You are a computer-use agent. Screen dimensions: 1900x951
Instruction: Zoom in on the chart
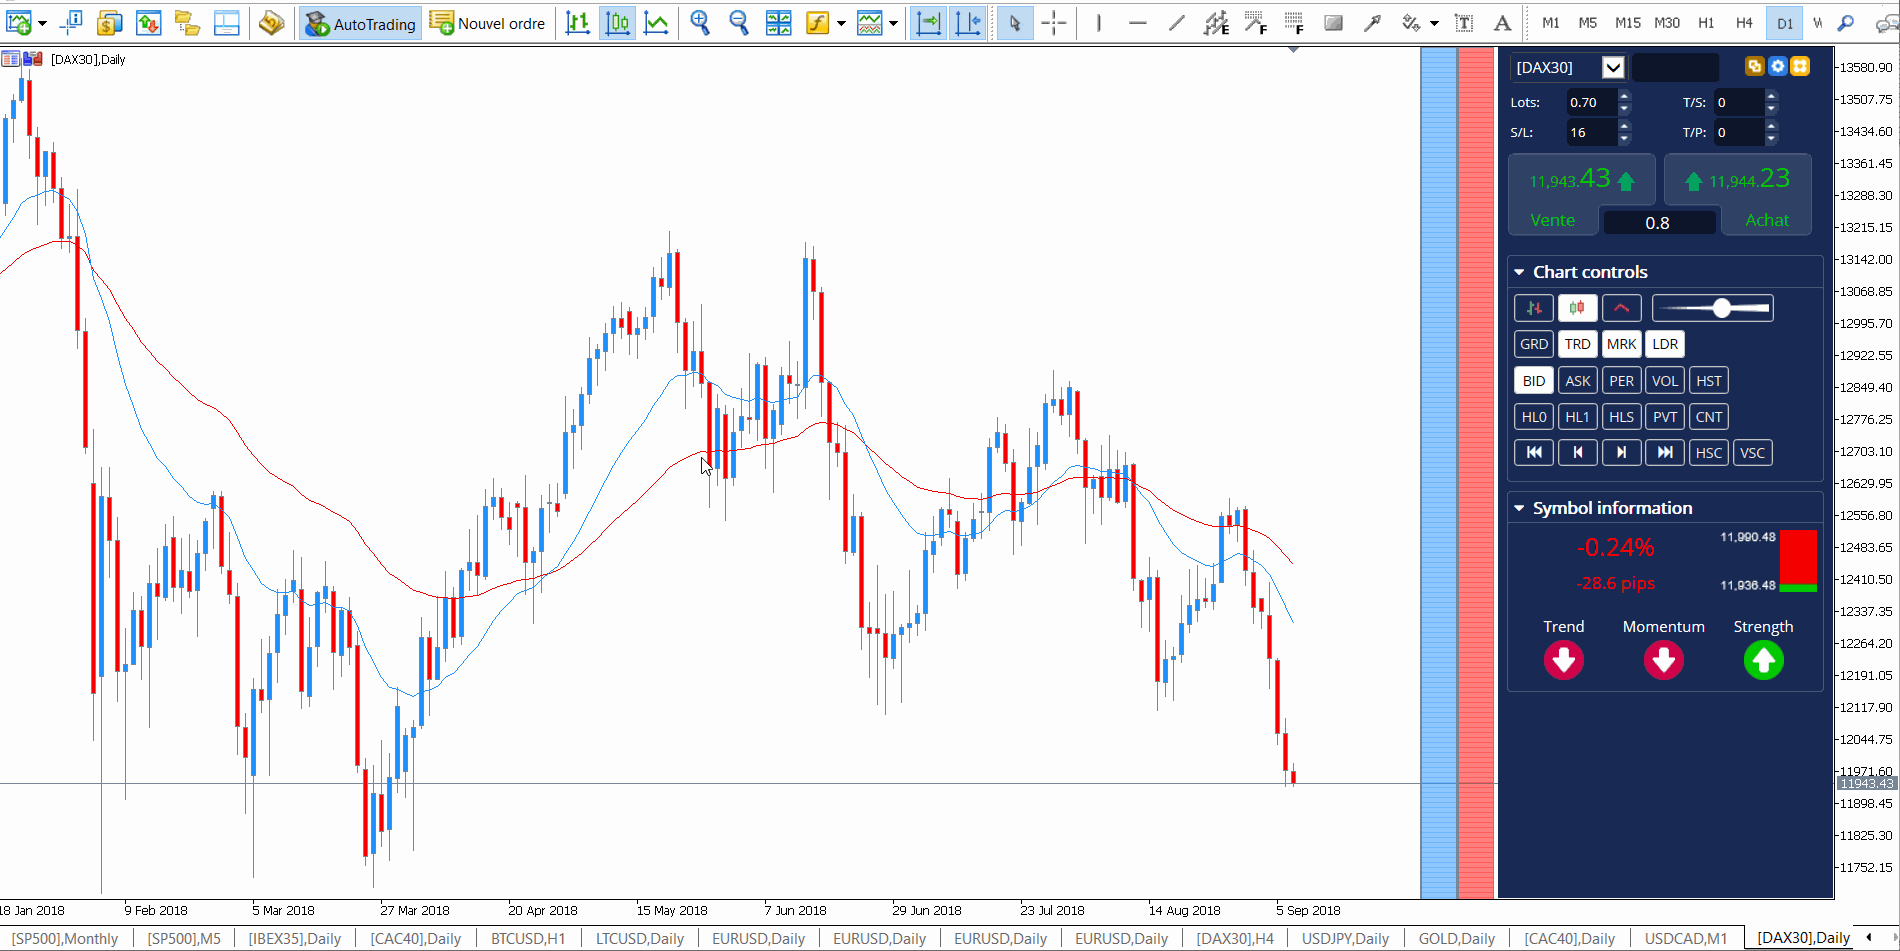(x=700, y=22)
